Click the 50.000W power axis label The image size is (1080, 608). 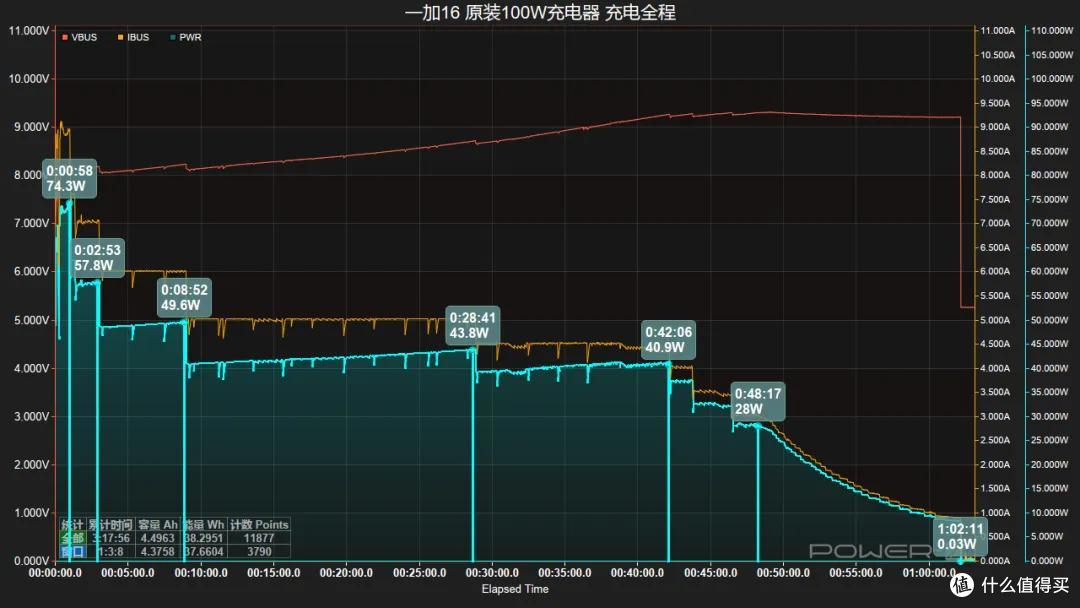pyautogui.click(x=1052, y=320)
